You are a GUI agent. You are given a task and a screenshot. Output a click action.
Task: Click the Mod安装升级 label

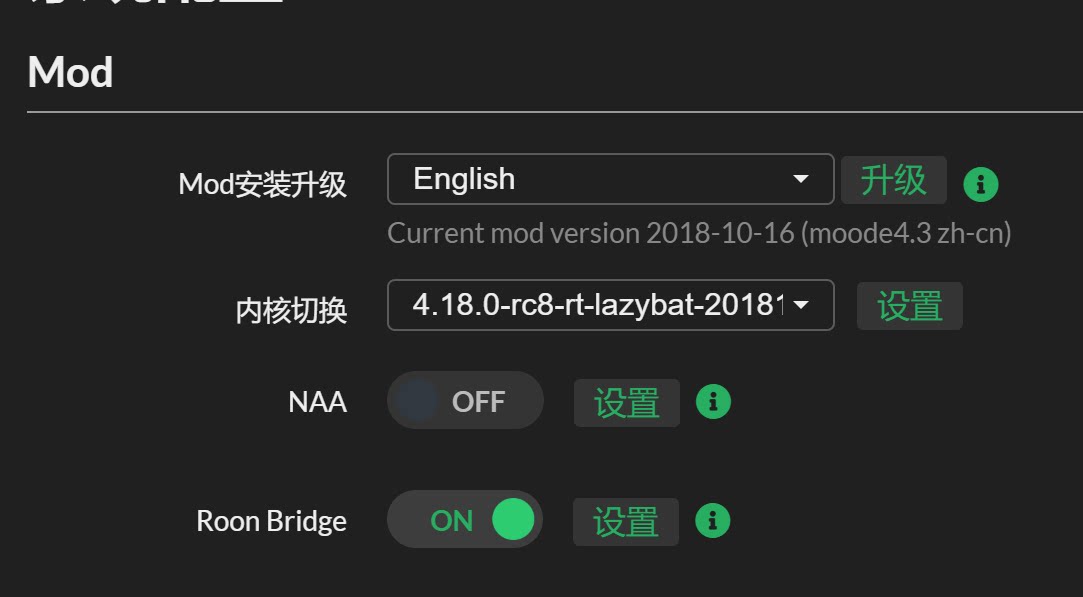pos(262,185)
